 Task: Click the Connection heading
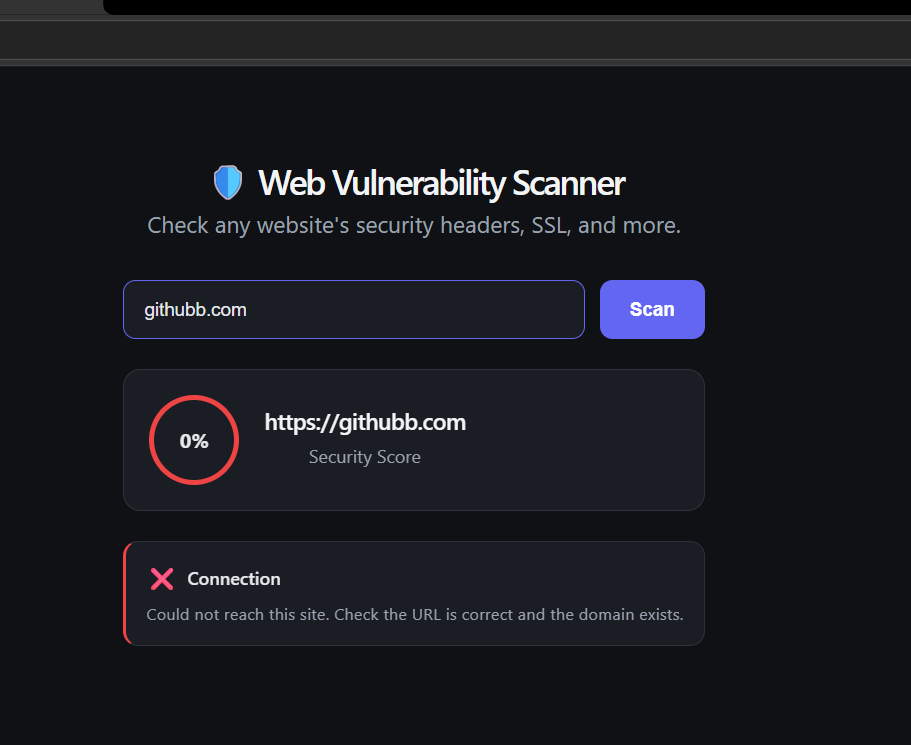(x=234, y=579)
